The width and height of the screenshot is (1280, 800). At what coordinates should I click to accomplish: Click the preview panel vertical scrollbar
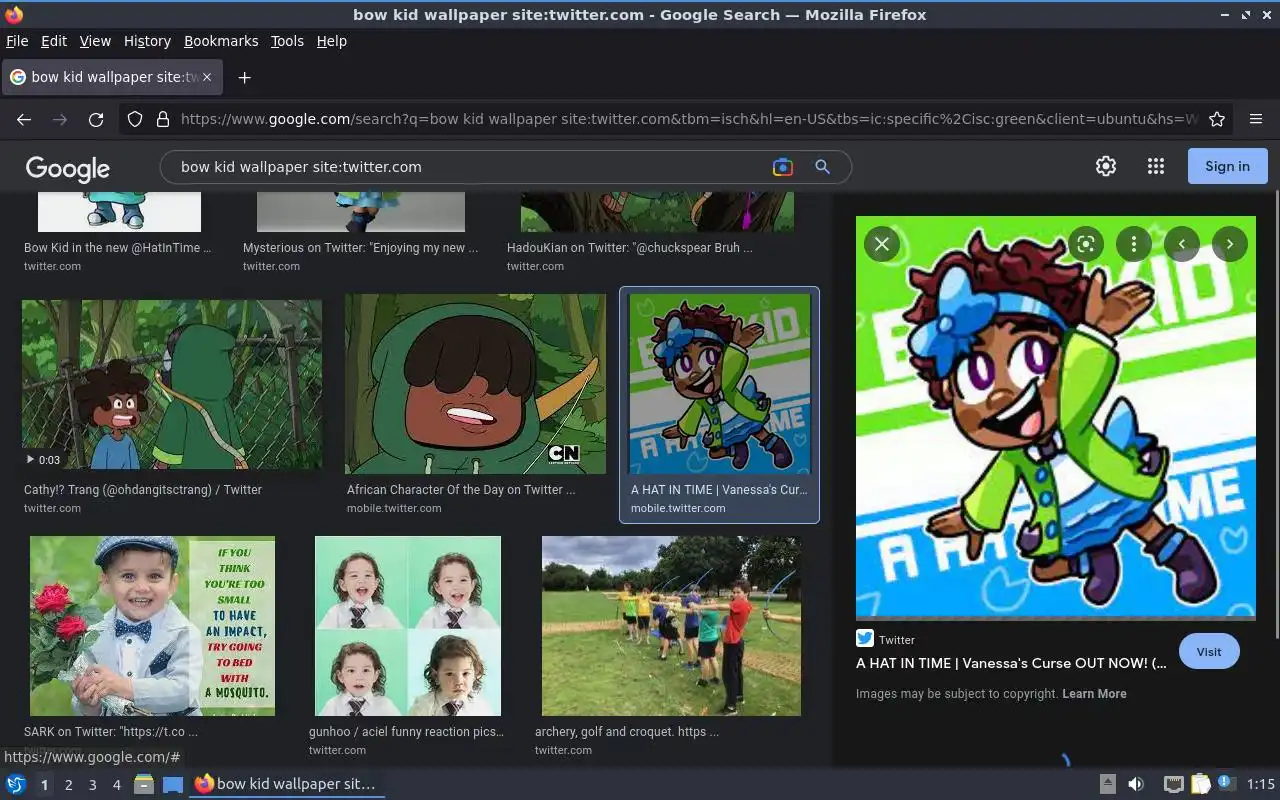click(1276, 415)
